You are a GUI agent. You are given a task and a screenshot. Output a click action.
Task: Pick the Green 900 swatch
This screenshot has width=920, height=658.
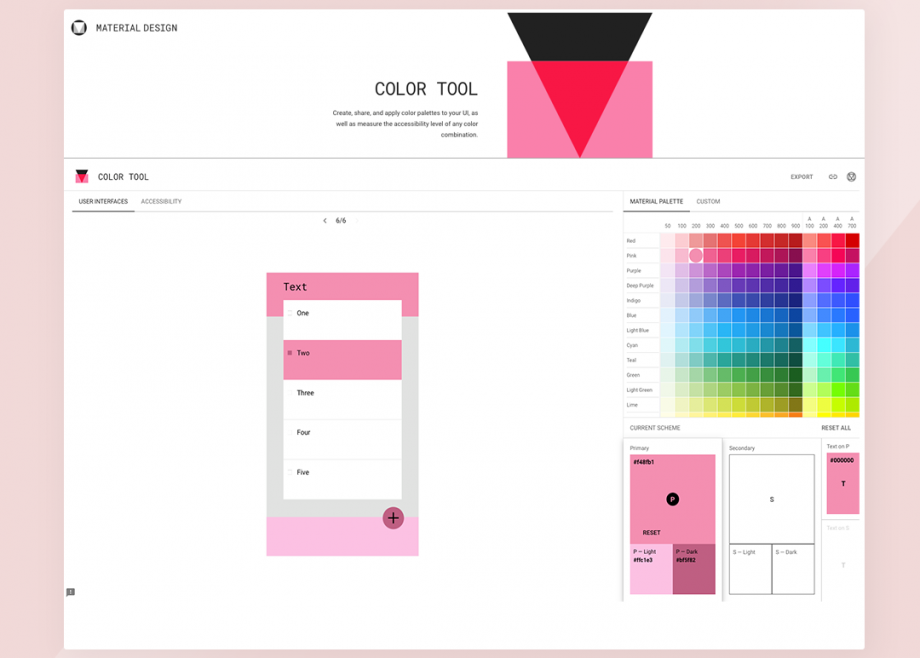coord(795,374)
